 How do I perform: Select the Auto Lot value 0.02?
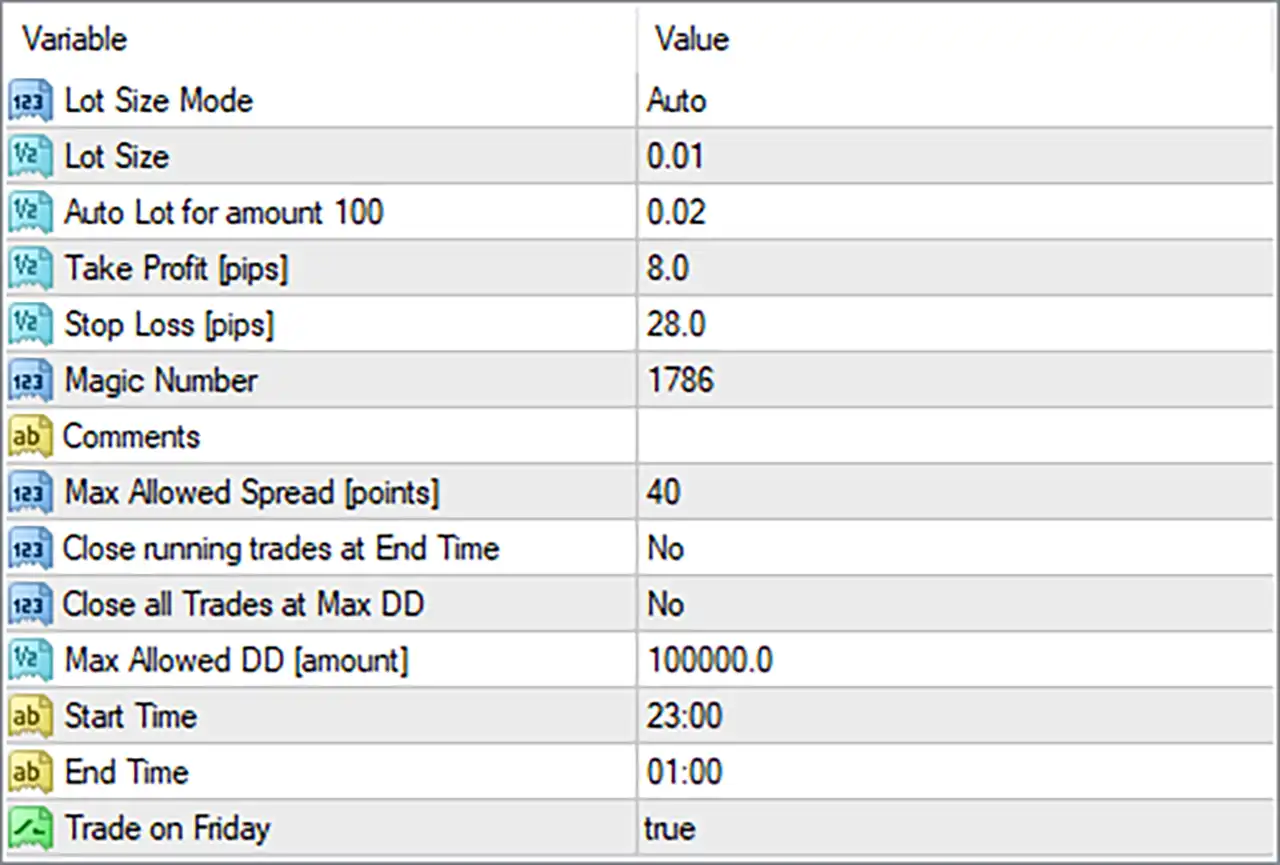pos(677,213)
